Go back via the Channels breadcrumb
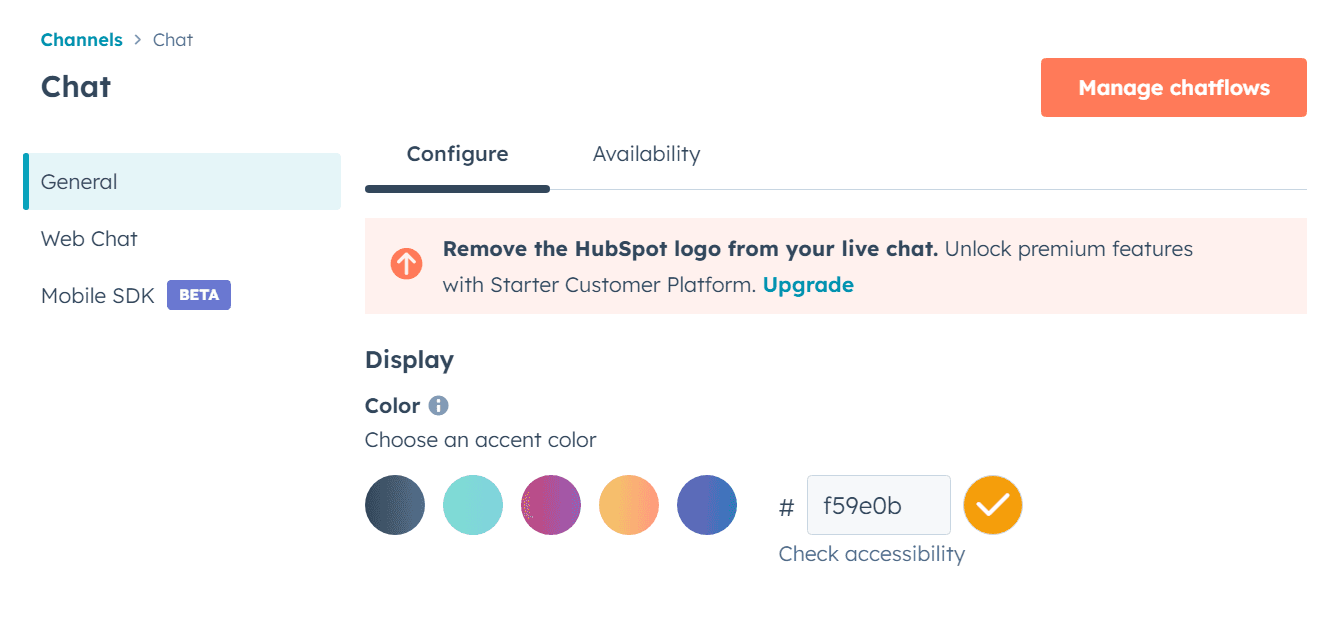 coord(81,39)
